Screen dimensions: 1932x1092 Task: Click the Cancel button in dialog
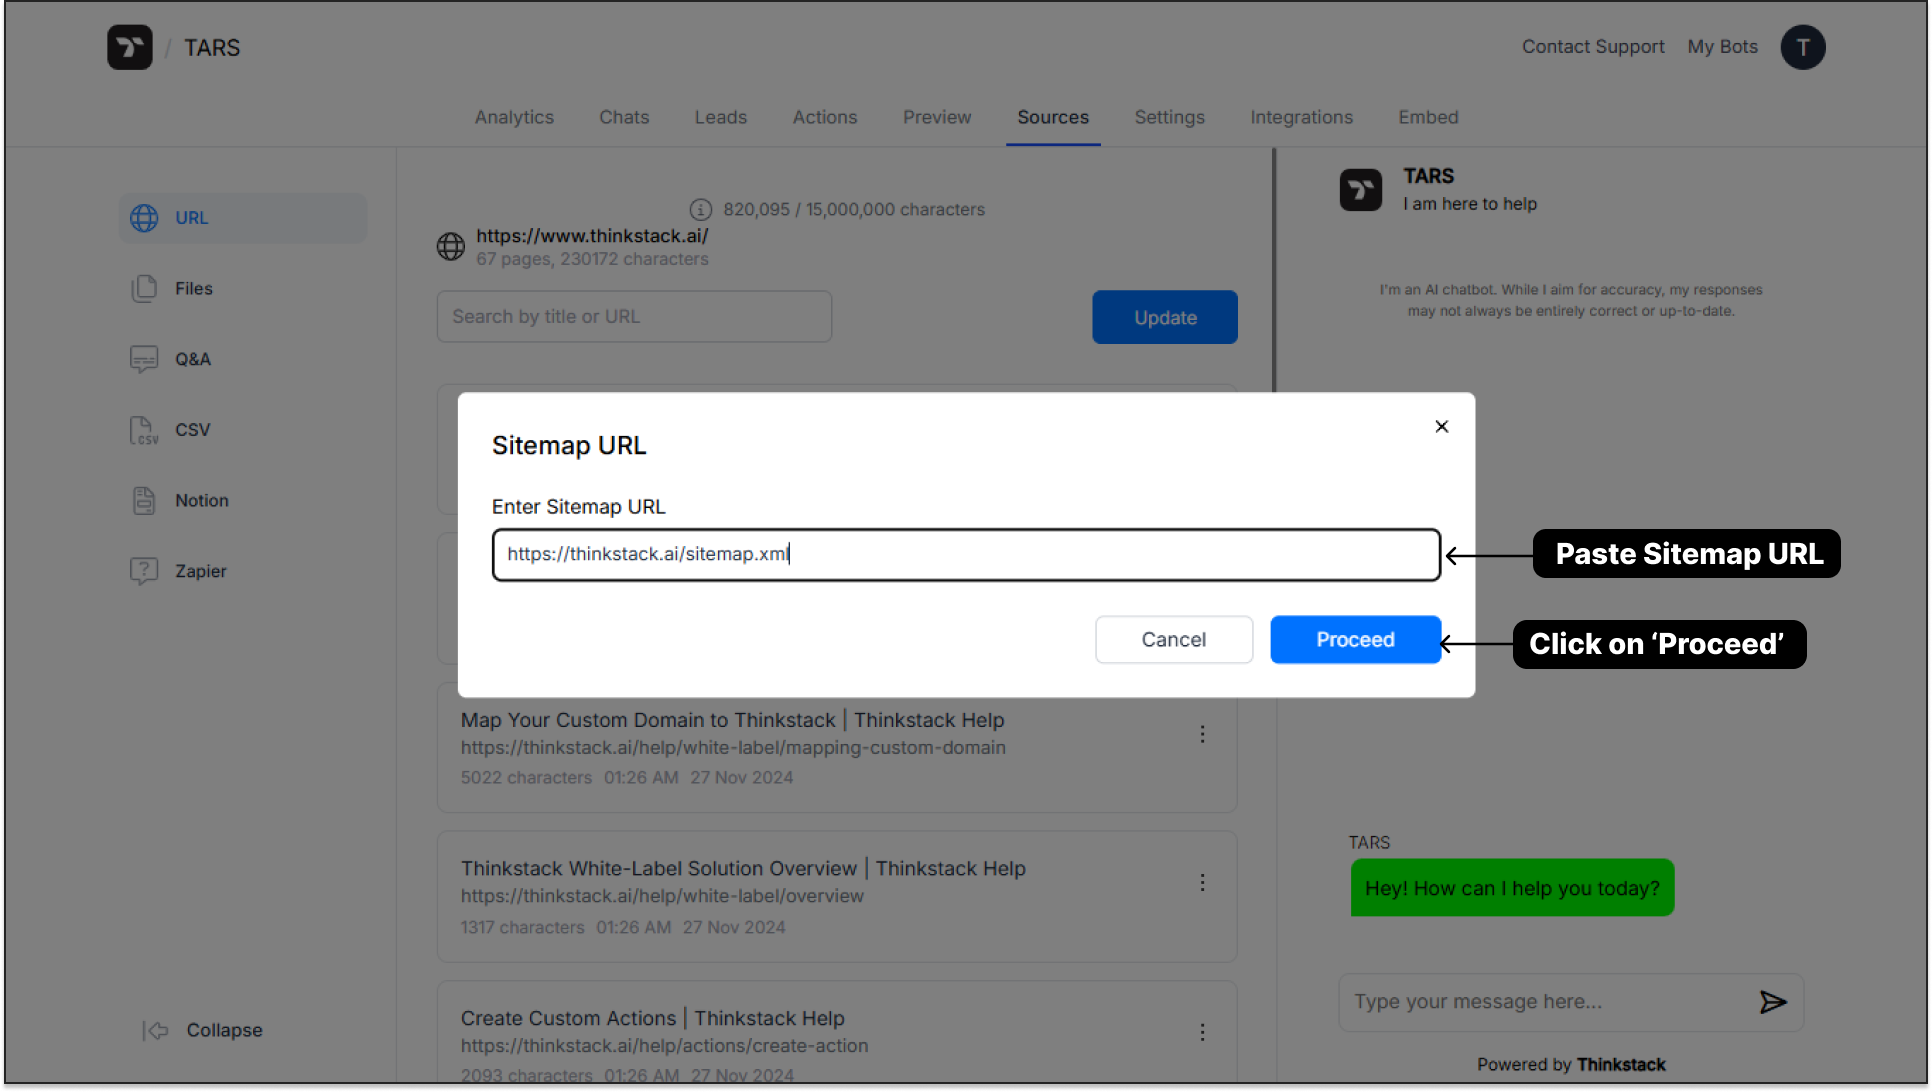[x=1174, y=639]
